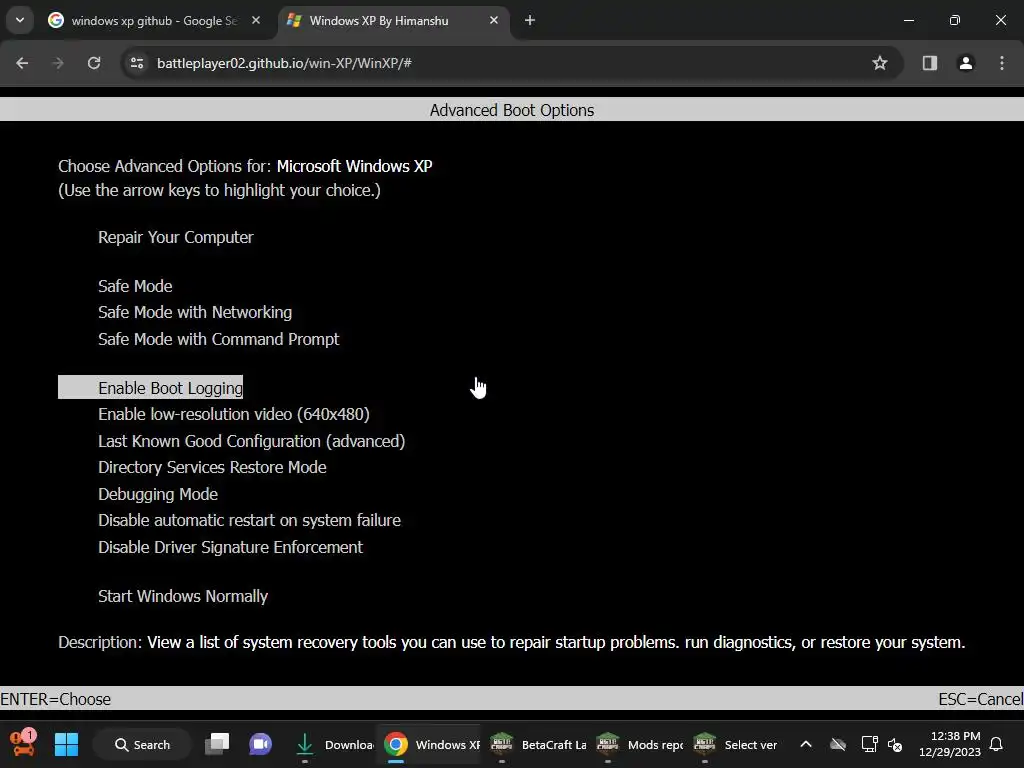The image size is (1024, 768).
Task: Click the cloud sync tray icon
Action: click(838, 744)
